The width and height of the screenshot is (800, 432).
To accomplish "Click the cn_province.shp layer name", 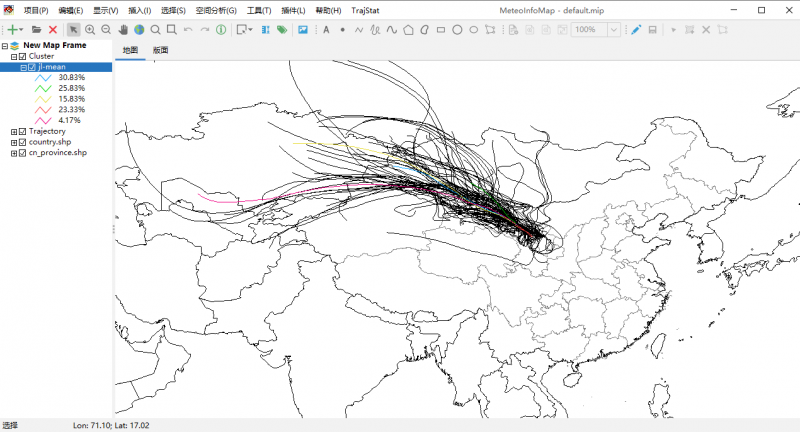I will [58, 153].
